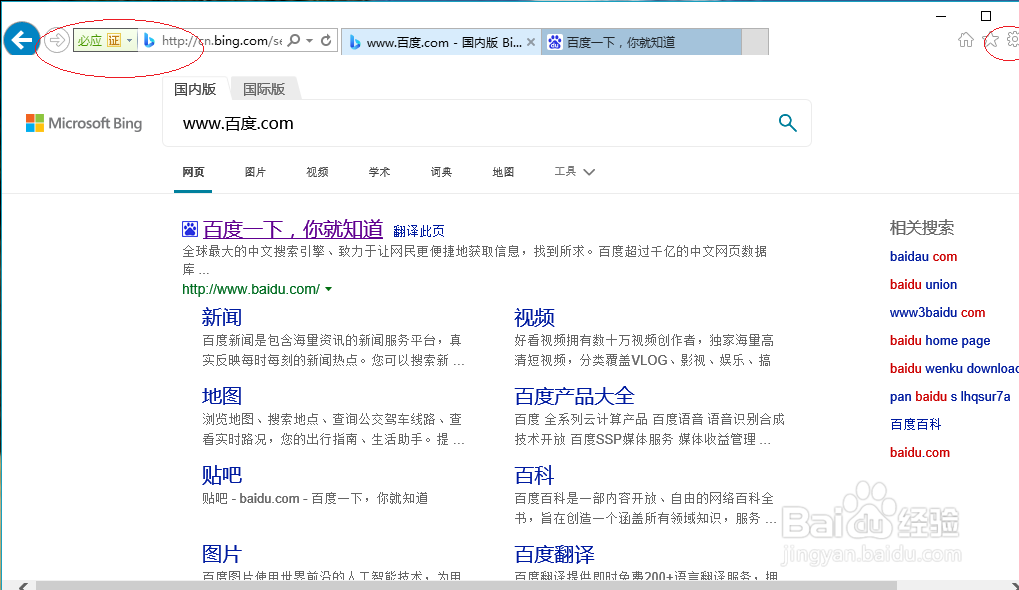
Task: Open the 新闻 sitelink
Action: pyautogui.click(x=222, y=317)
